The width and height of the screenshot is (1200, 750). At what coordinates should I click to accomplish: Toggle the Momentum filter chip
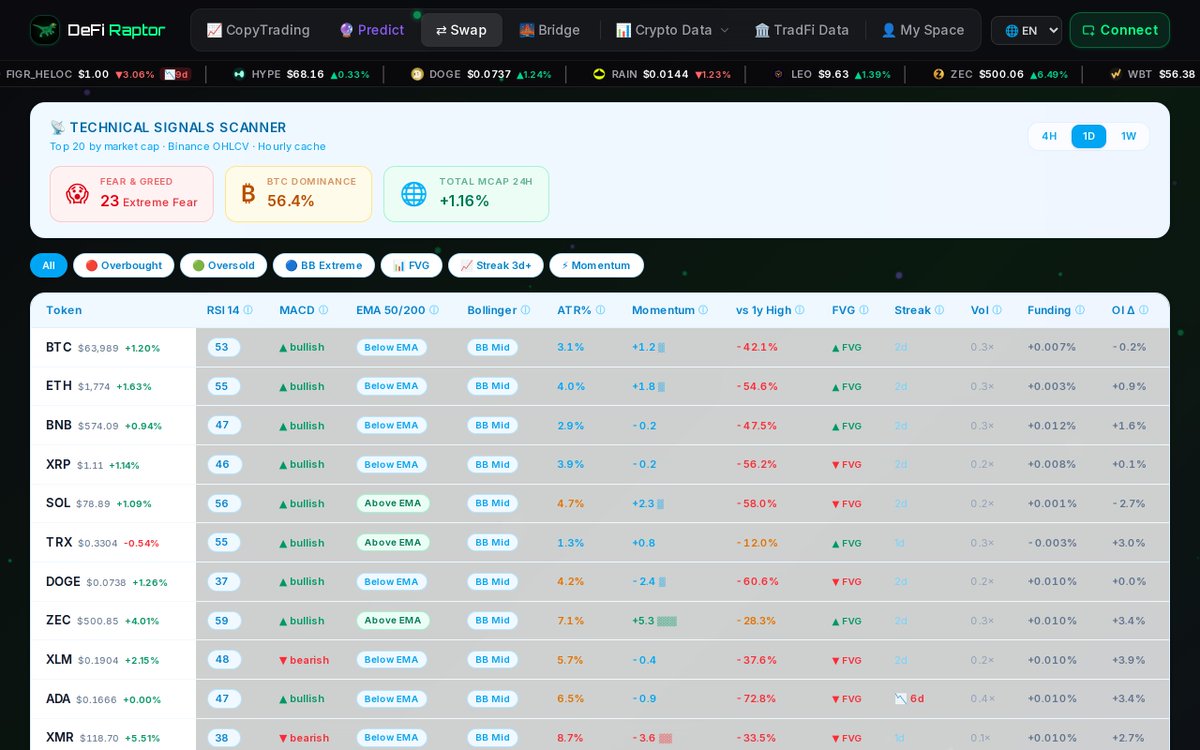pos(596,265)
